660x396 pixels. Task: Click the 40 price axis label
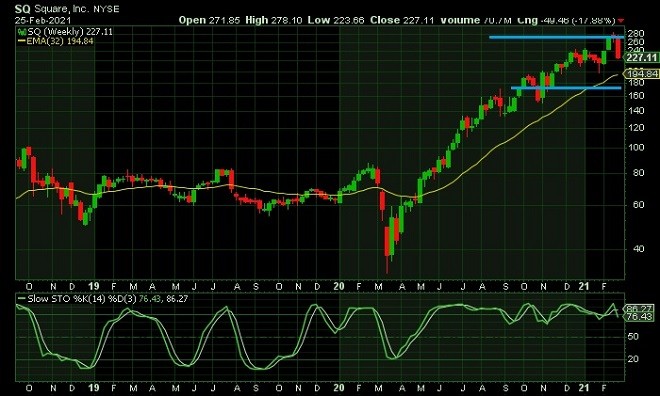pos(639,249)
